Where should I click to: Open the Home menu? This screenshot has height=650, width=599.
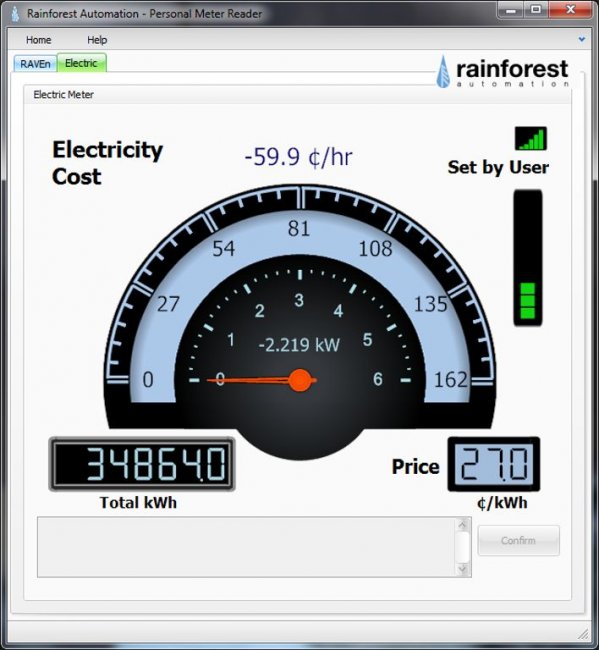point(39,40)
